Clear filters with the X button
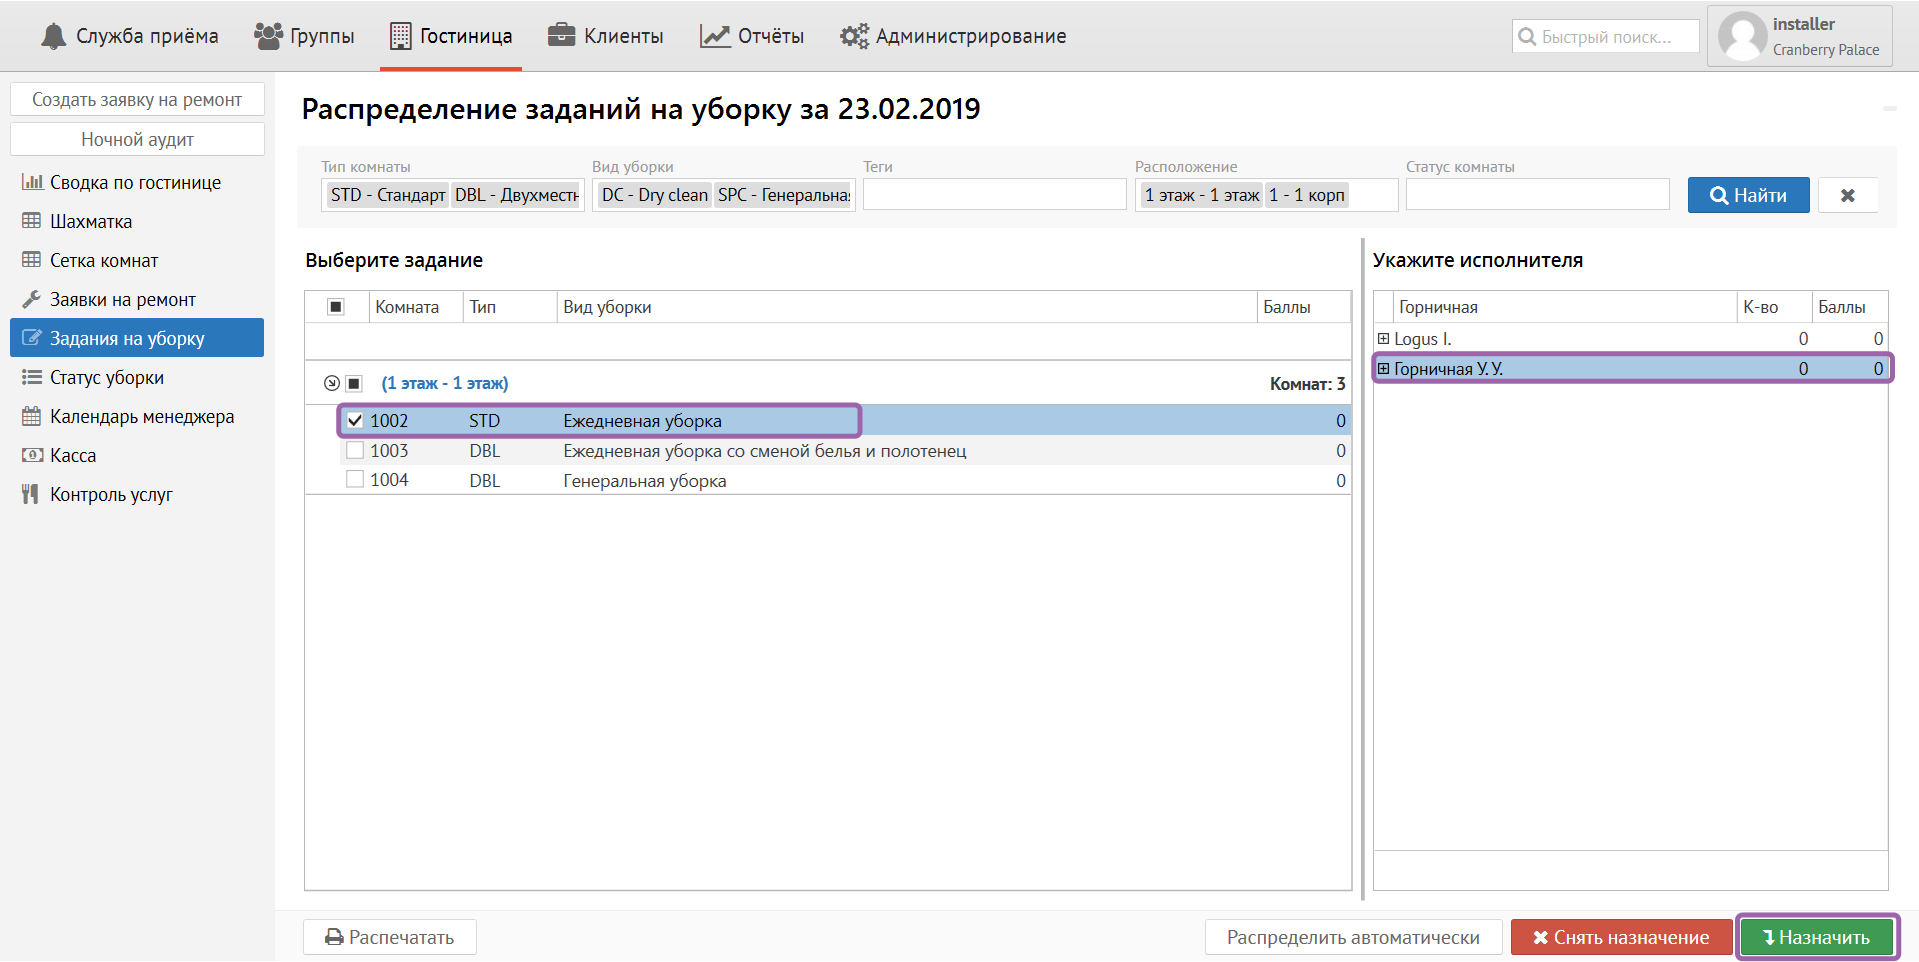 click(1847, 196)
